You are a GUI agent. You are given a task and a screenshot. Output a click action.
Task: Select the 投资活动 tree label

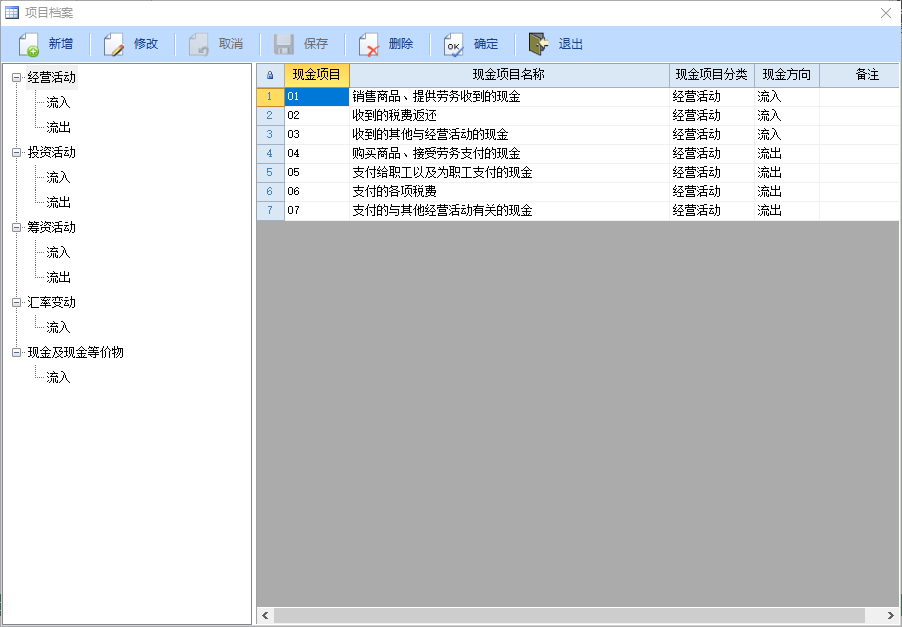click(x=52, y=152)
